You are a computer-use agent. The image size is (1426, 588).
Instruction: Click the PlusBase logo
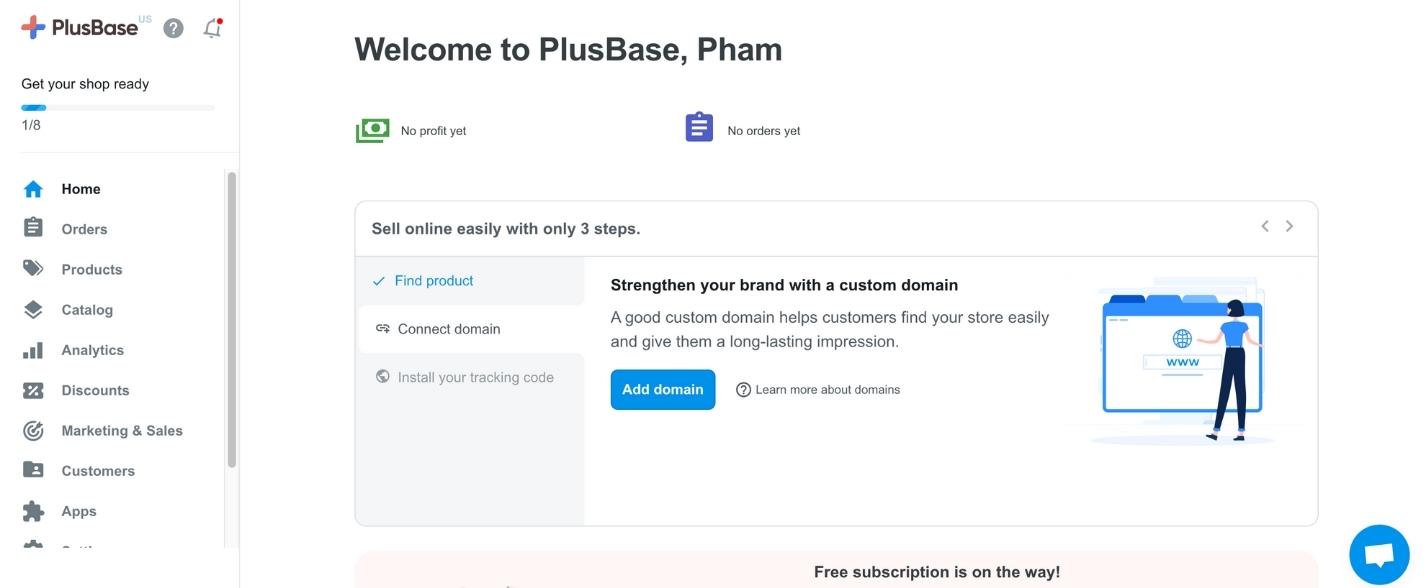(x=80, y=28)
